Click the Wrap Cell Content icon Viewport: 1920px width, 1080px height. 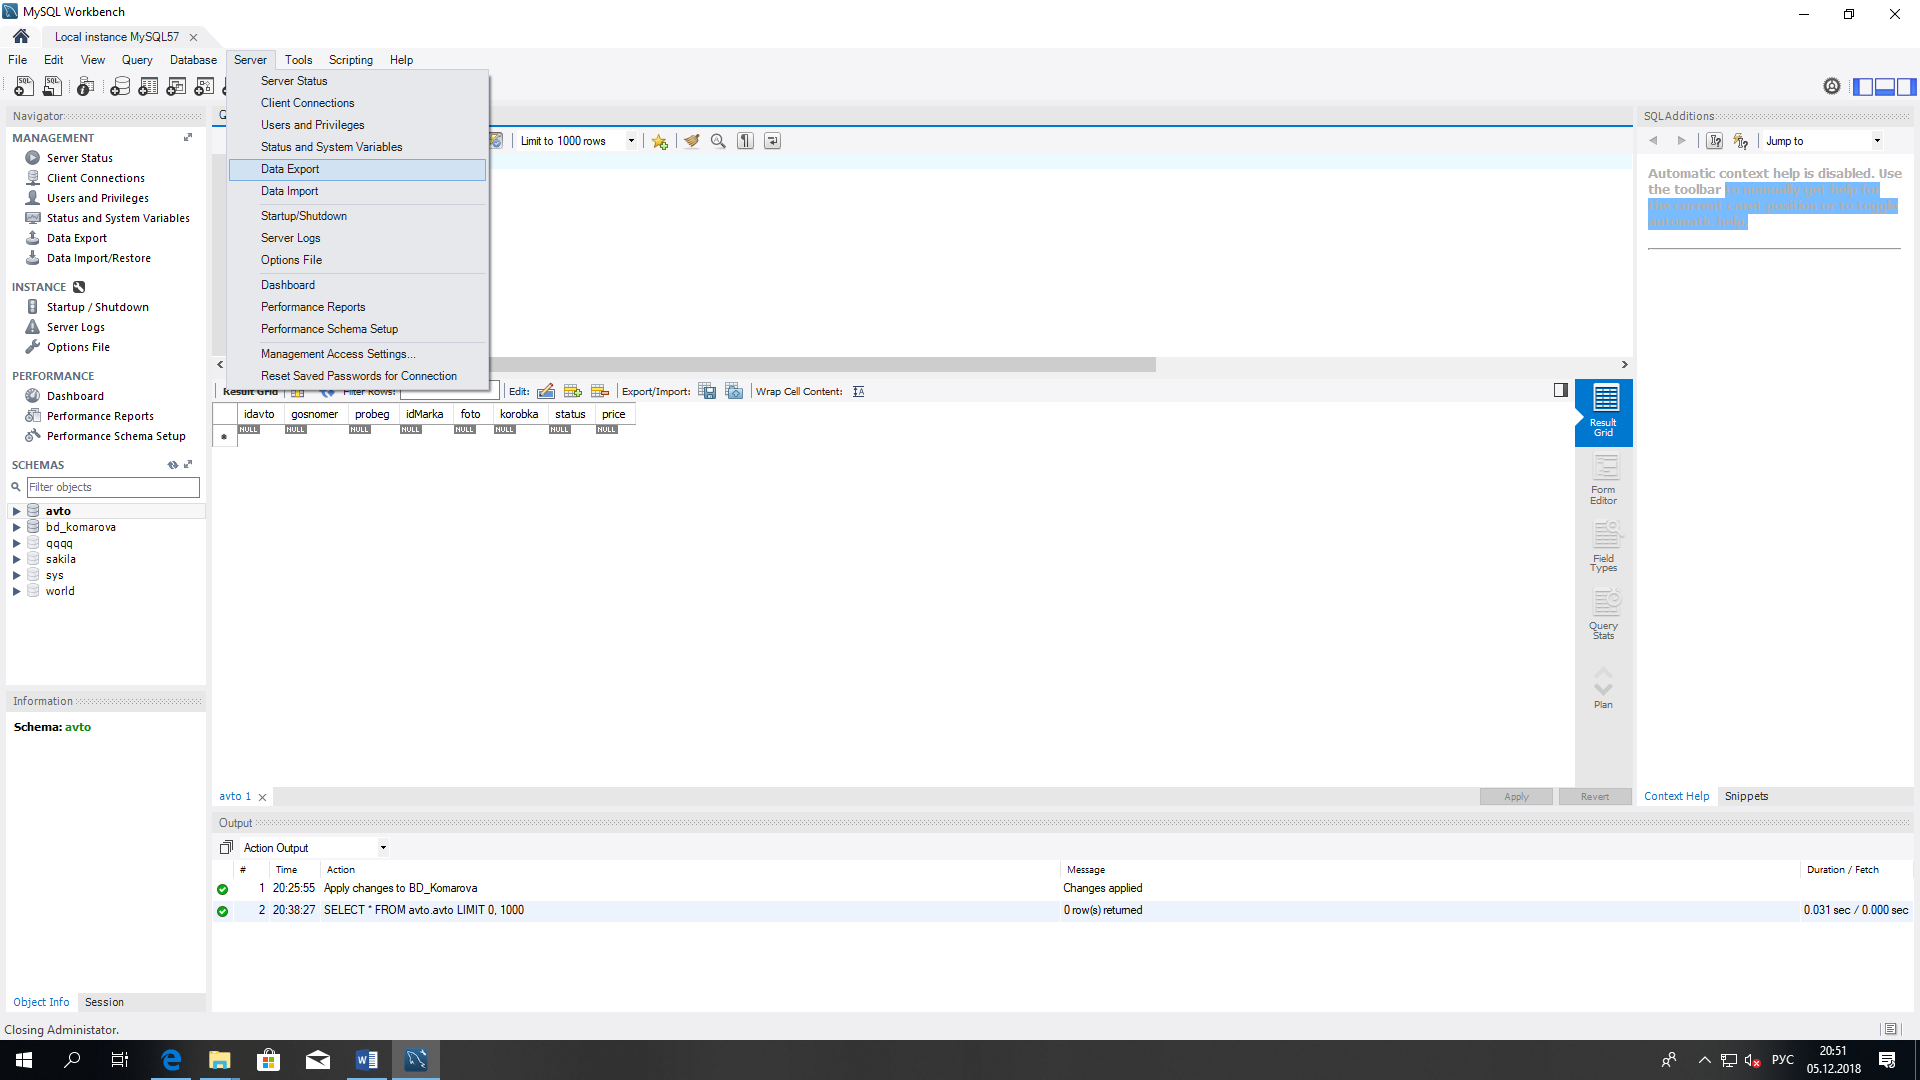click(x=858, y=392)
